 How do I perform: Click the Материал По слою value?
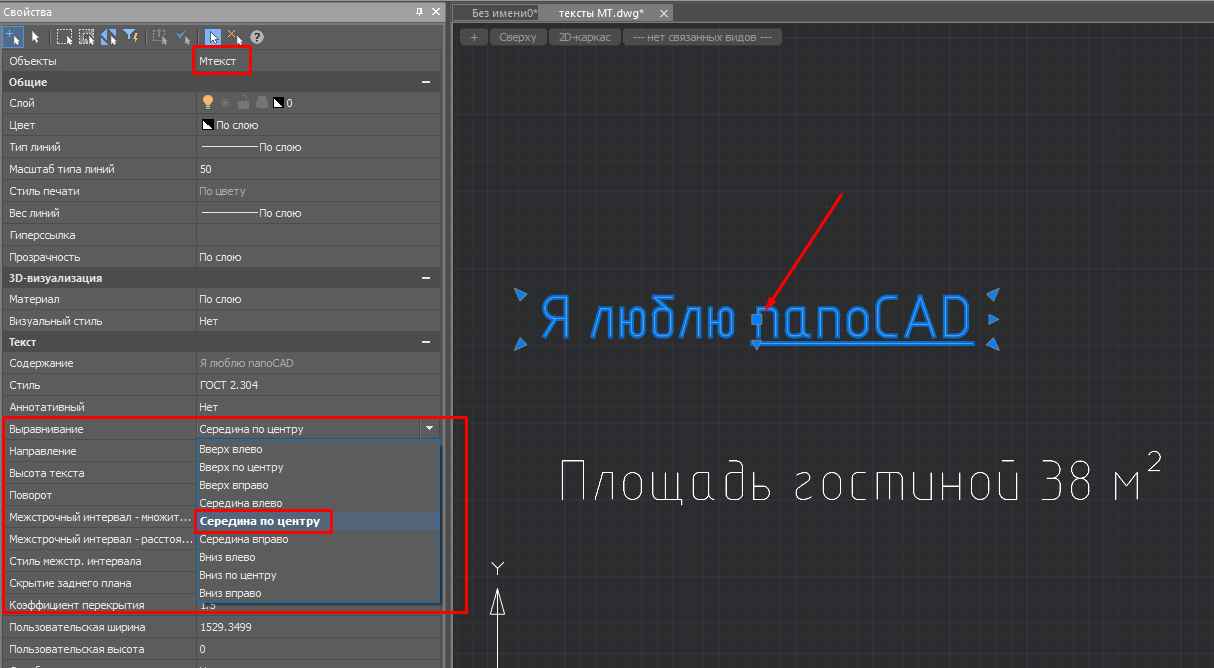click(x=318, y=299)
